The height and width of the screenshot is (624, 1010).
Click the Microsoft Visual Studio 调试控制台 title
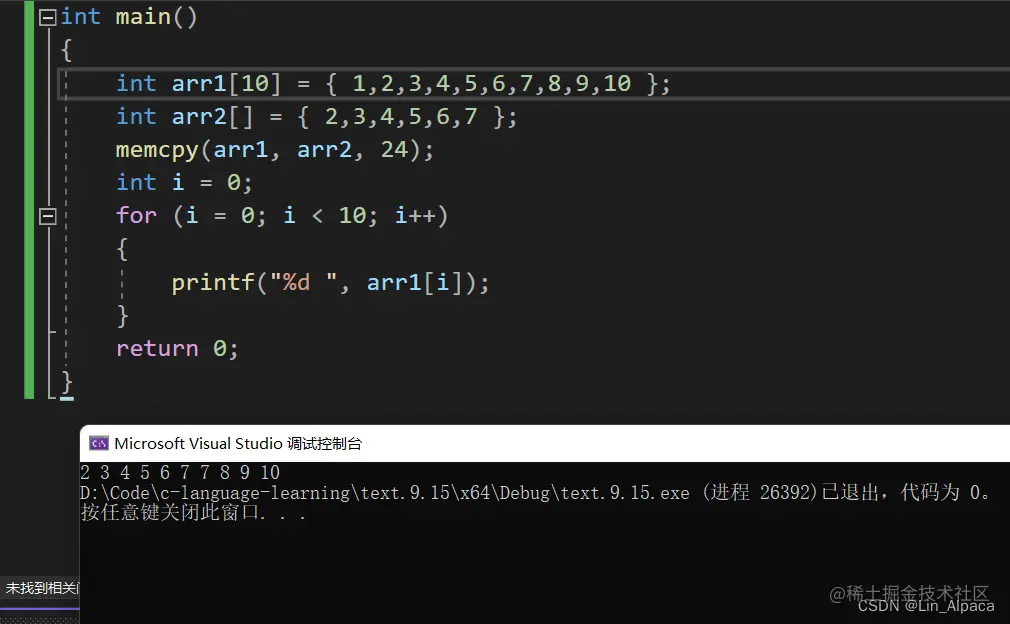(238, 443)
